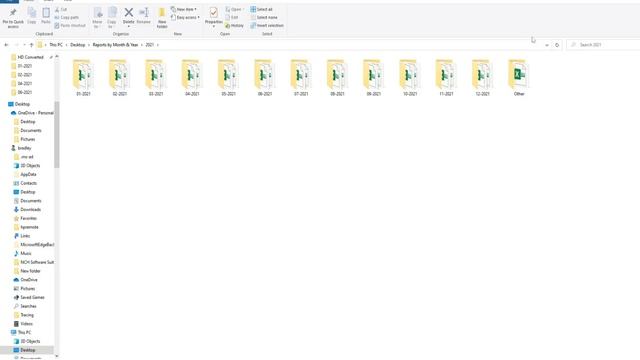Click This PC in navigation pane
This screenshot has width=640, height=360.
point(20,332)
